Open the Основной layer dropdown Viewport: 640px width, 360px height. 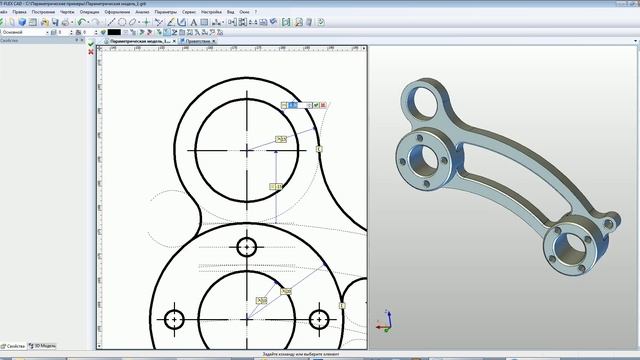(47, 32)
